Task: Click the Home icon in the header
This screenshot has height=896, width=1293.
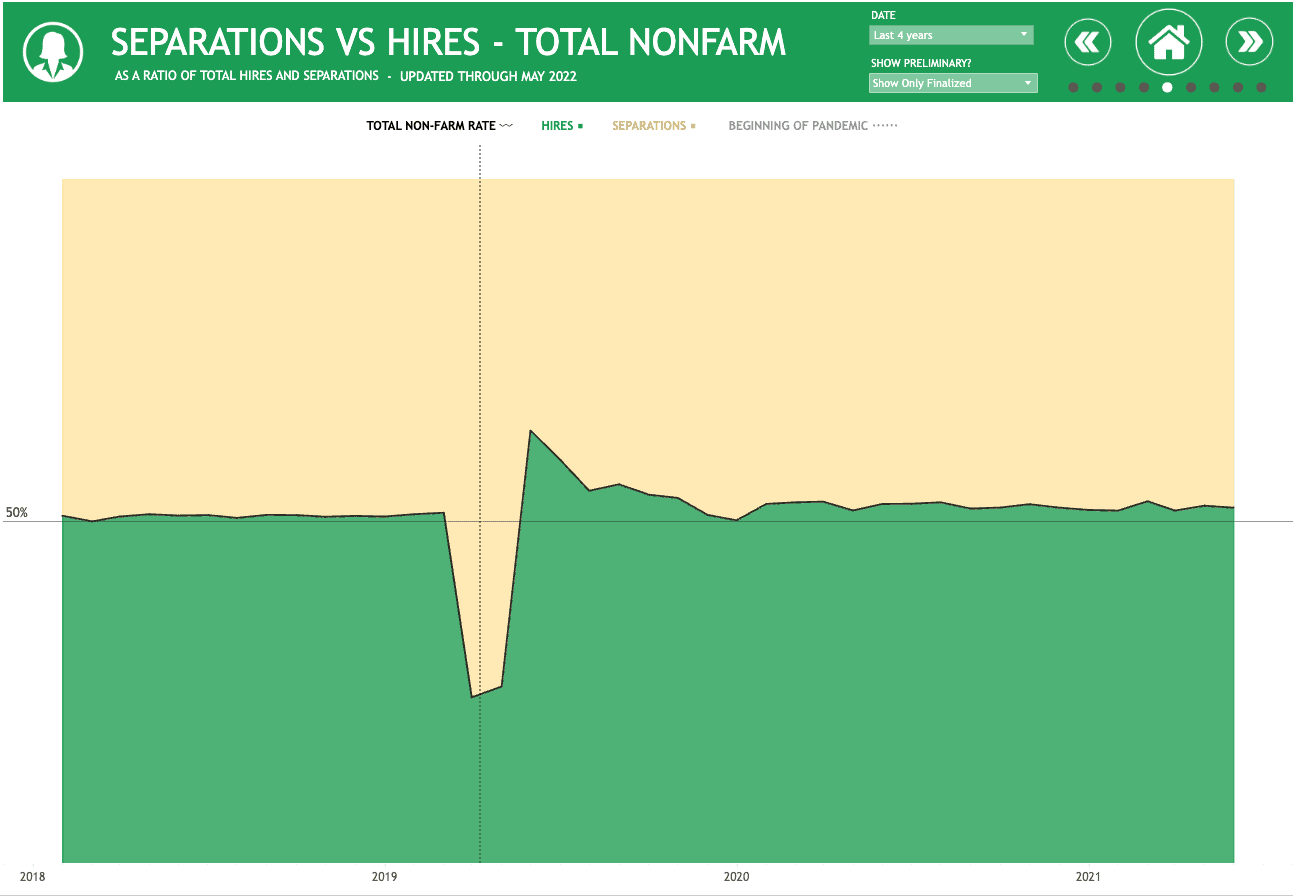Action: (x=1168, y=42)
